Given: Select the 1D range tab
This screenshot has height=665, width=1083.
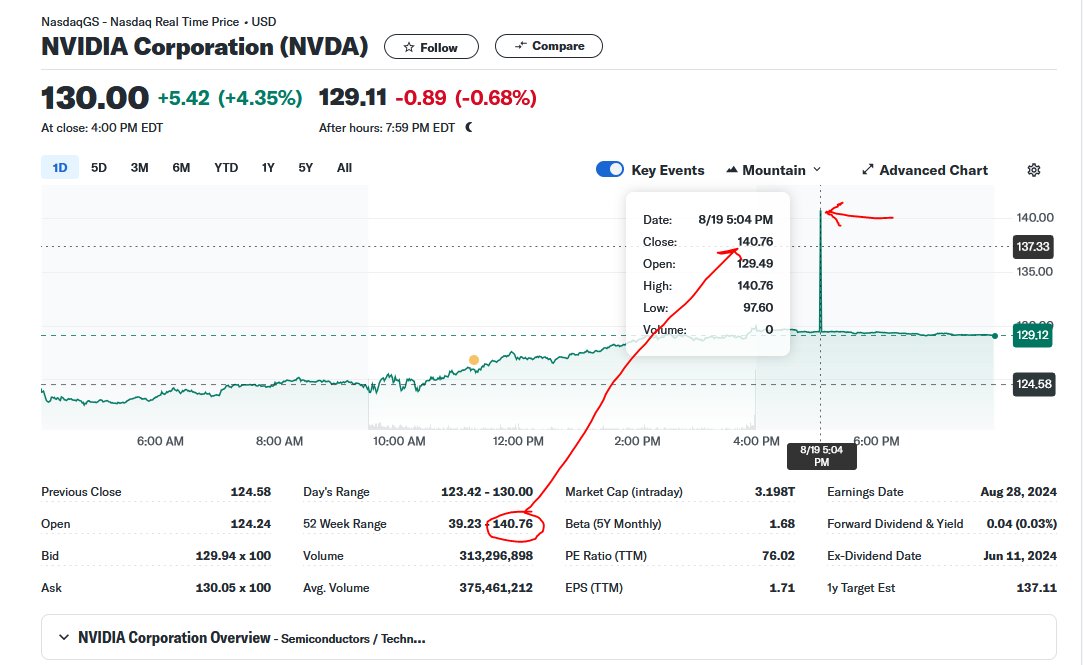Looking at the screenshot, I should click(x=60, y=168).
